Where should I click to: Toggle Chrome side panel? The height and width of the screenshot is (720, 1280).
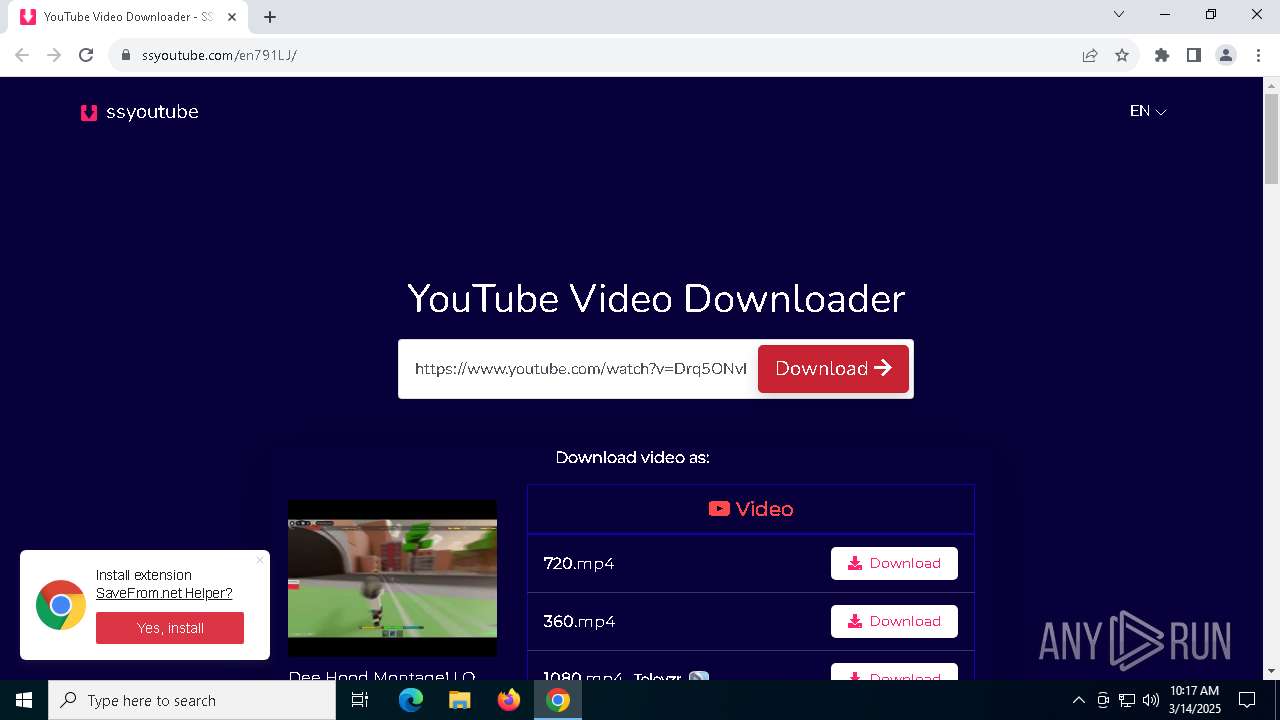click(1194, 55)
